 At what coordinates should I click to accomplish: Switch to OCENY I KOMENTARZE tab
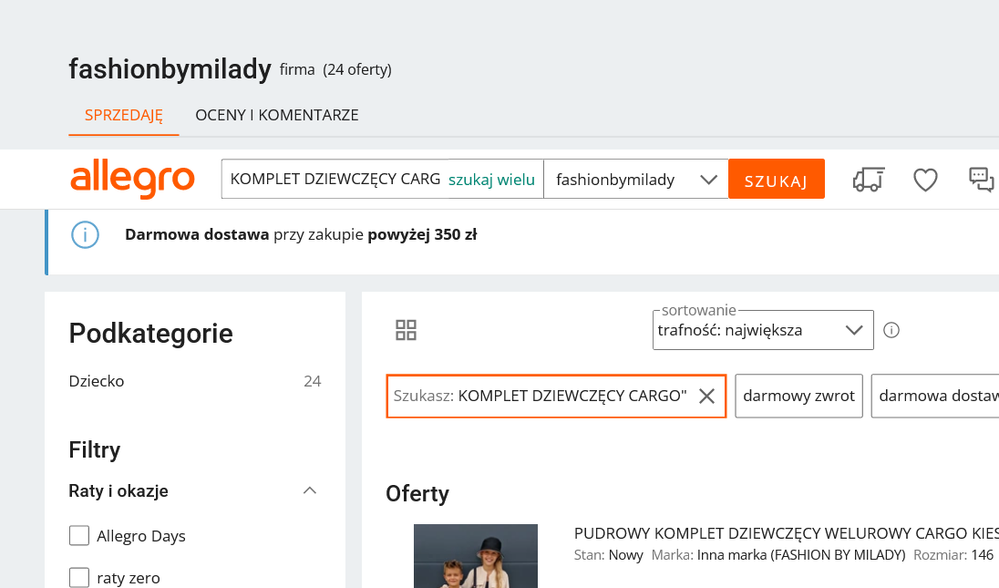[277, 115]
